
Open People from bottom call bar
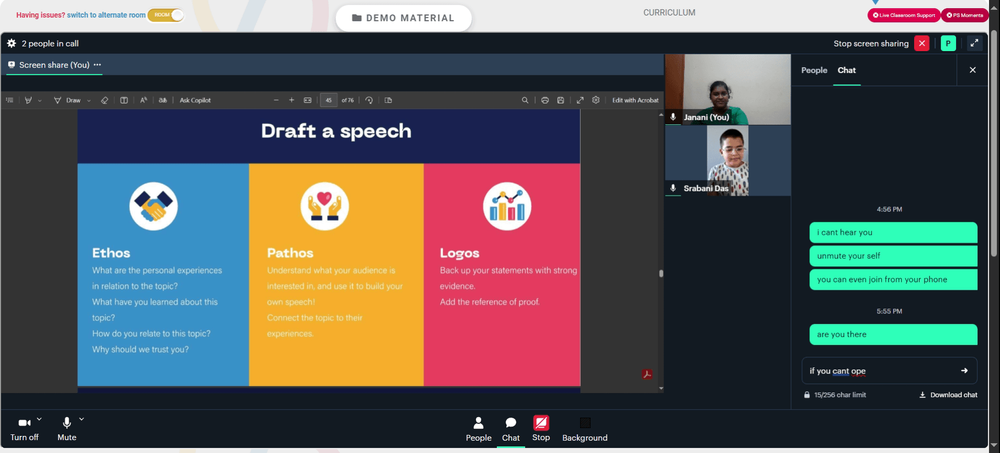coord(478,429)
